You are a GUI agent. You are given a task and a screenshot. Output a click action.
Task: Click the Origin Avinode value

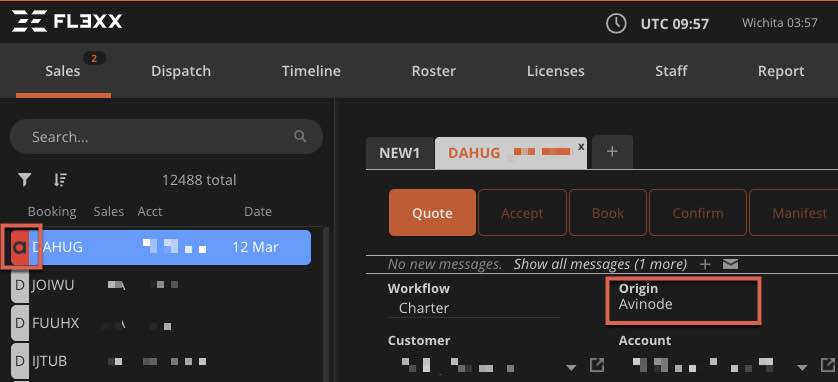coord(646,305)
